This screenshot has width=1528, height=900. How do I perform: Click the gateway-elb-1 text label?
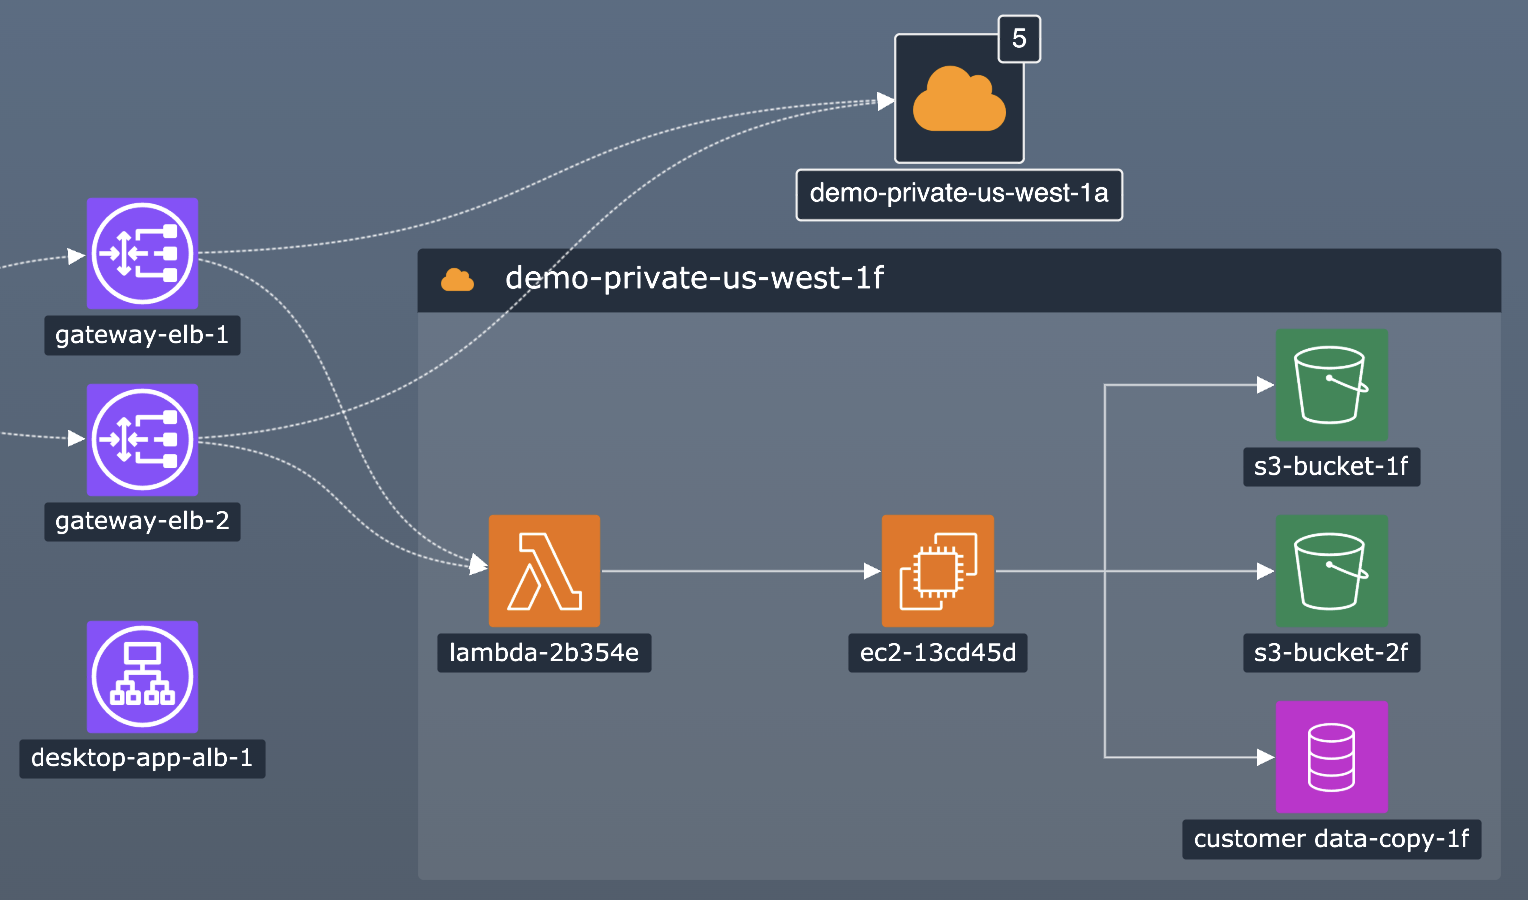click(x=142, y=335)
